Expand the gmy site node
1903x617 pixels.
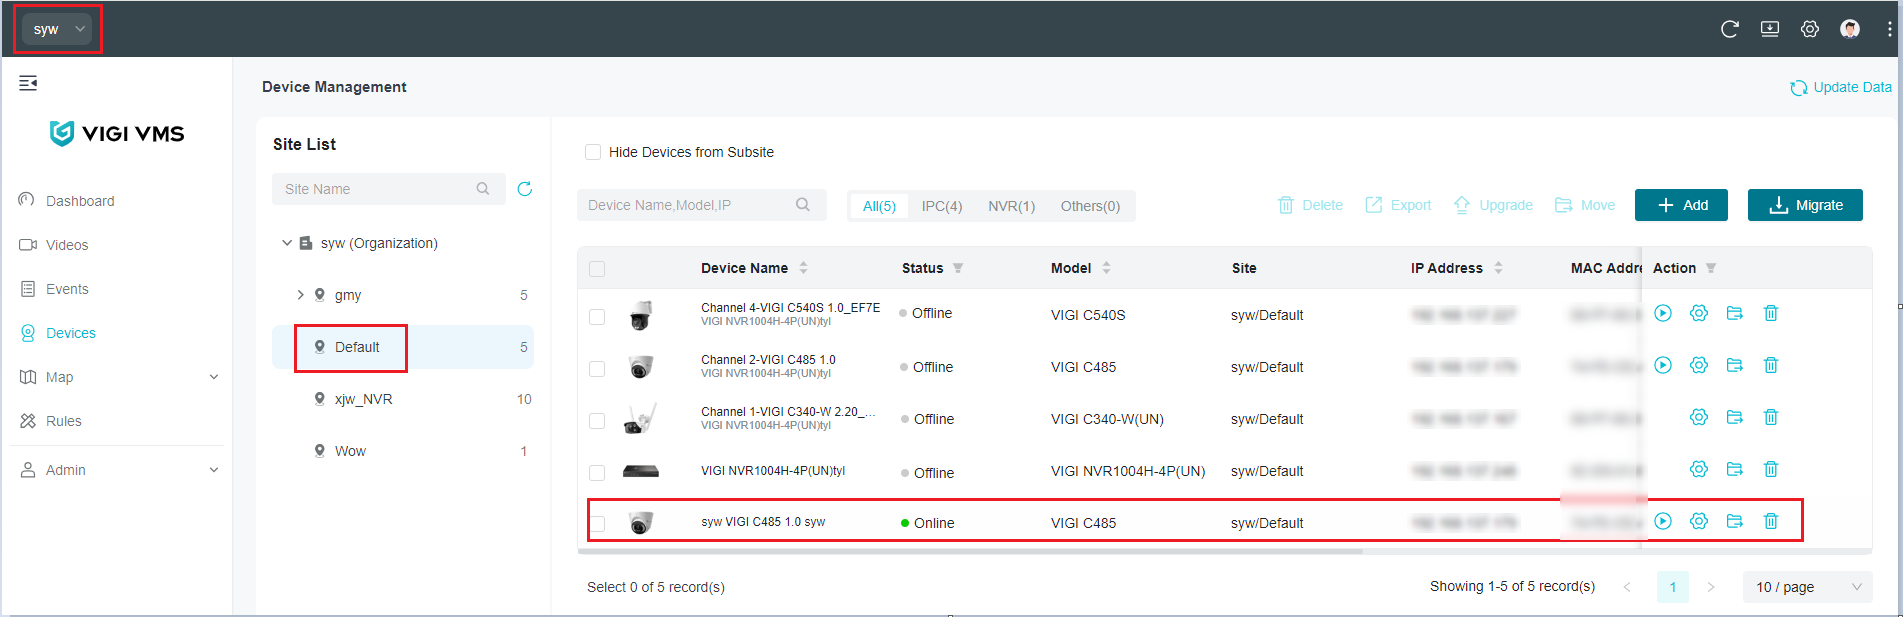coord(300,295)
